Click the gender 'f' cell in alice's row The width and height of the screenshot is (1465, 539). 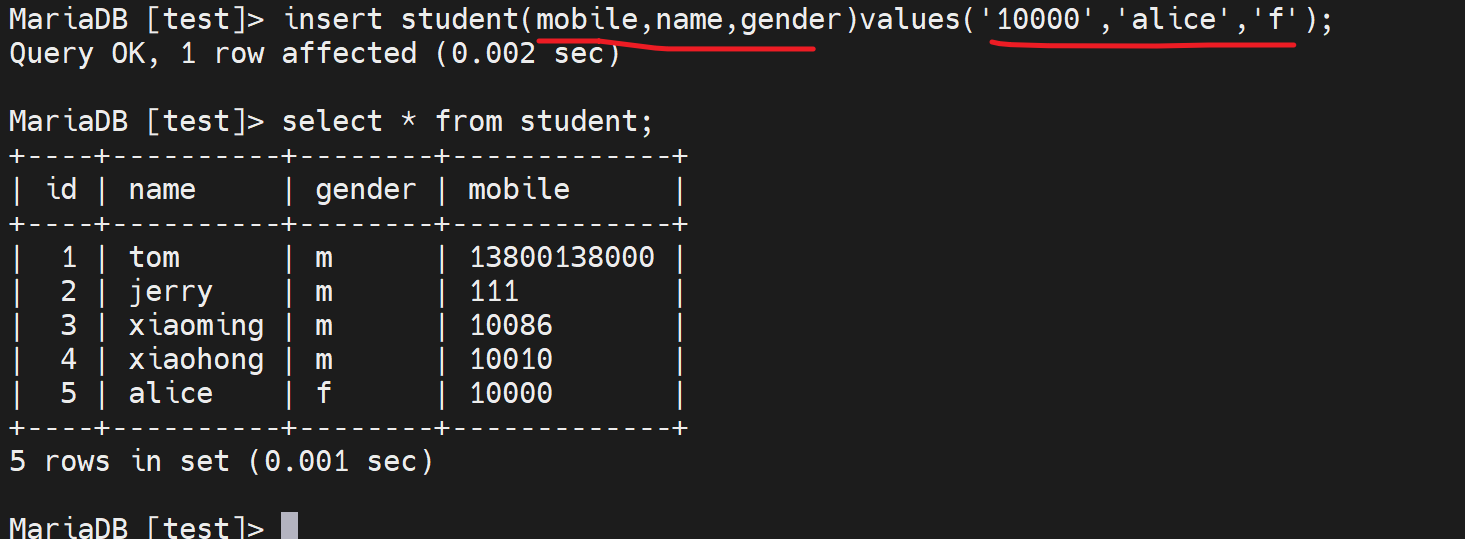coord(323,393)
